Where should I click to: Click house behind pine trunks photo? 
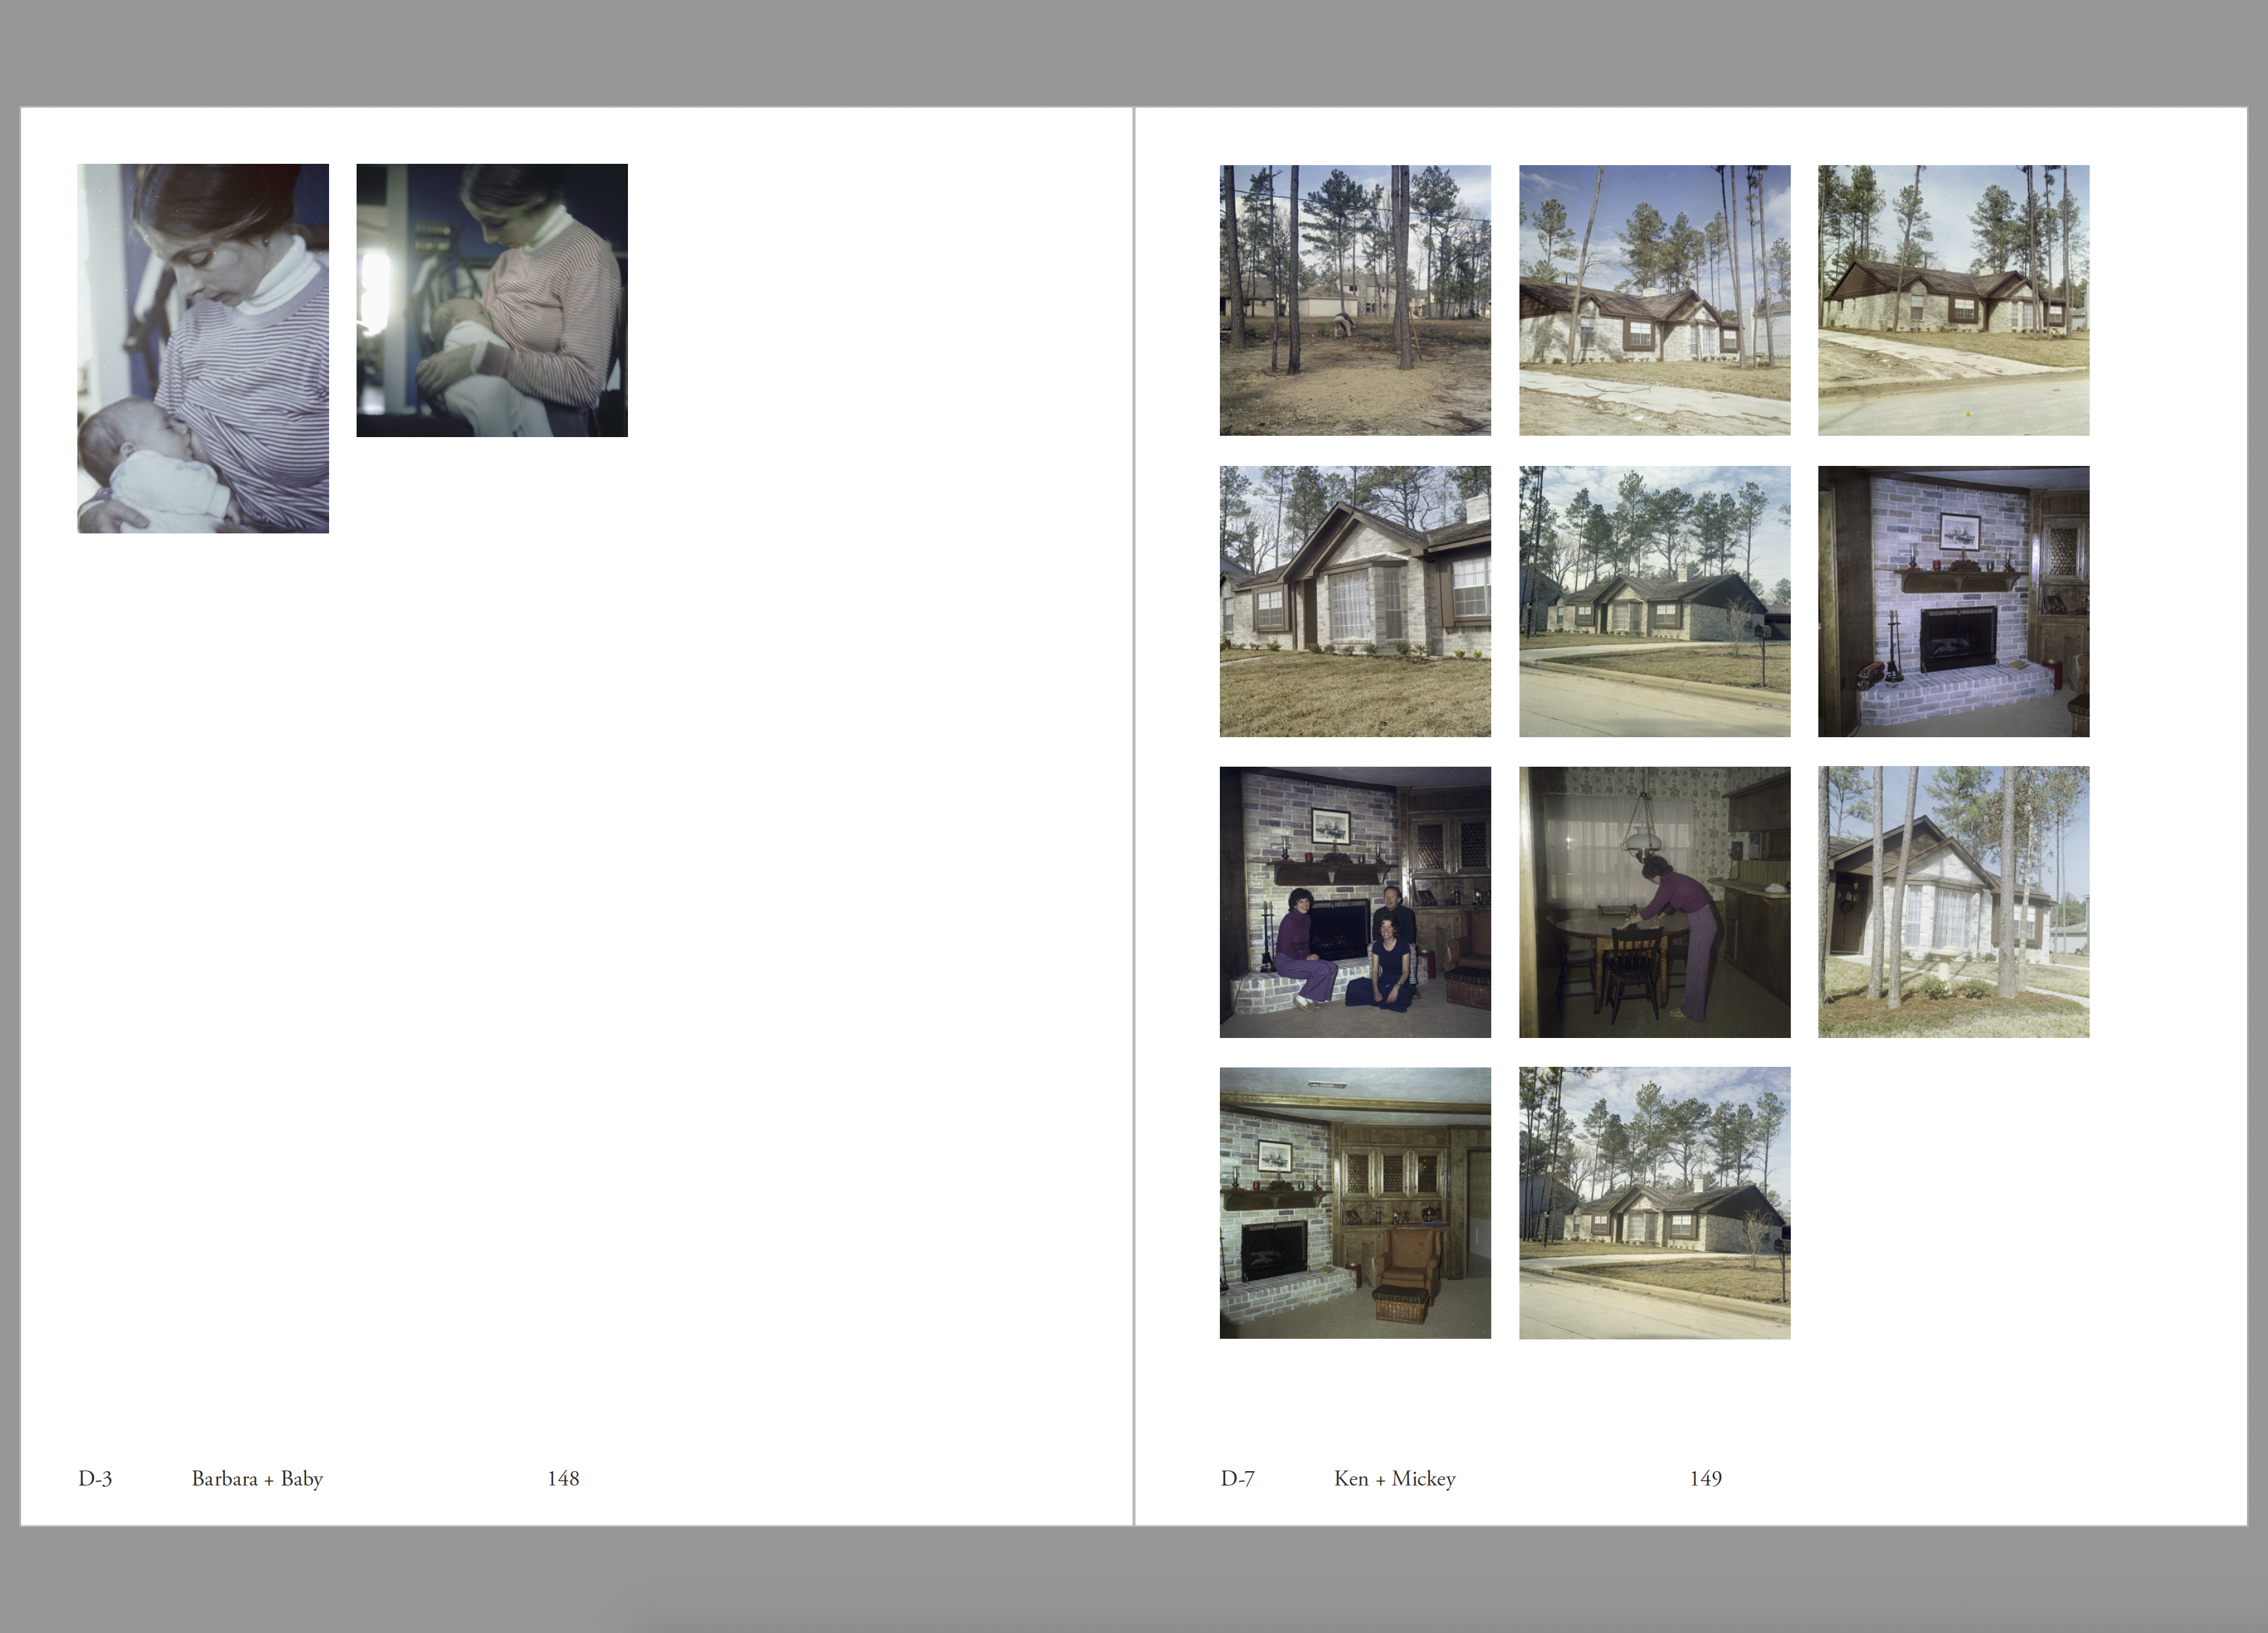coord(1953,902)
